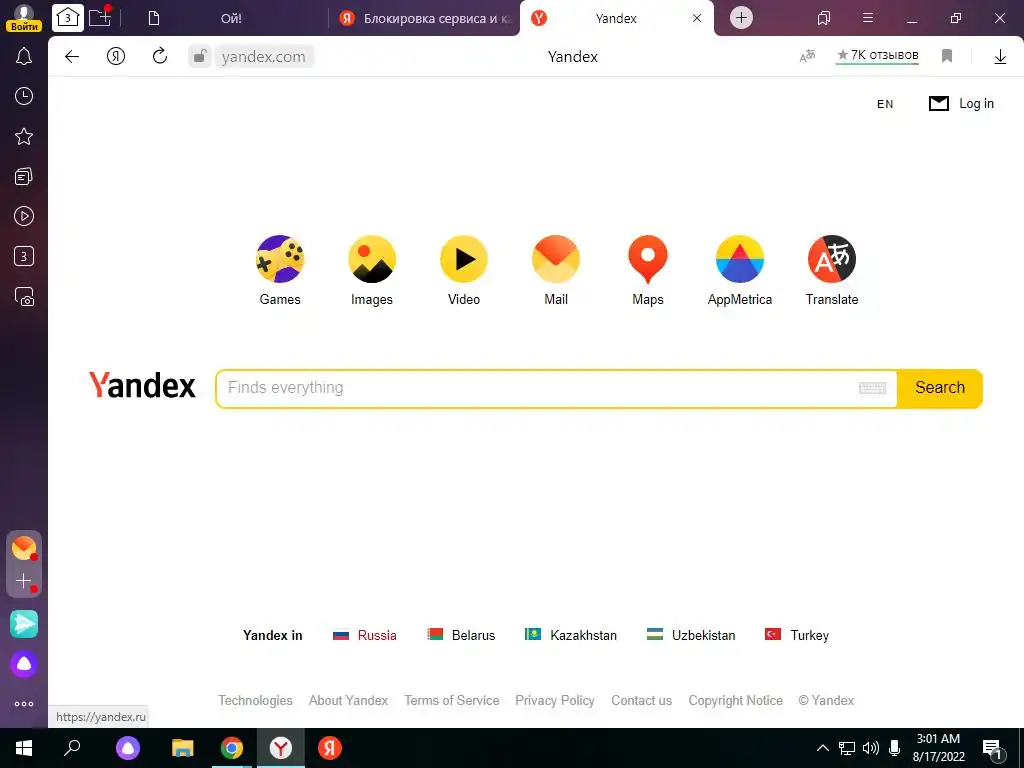Reload the current page
1024x768 pixels.
coord(160,56)
